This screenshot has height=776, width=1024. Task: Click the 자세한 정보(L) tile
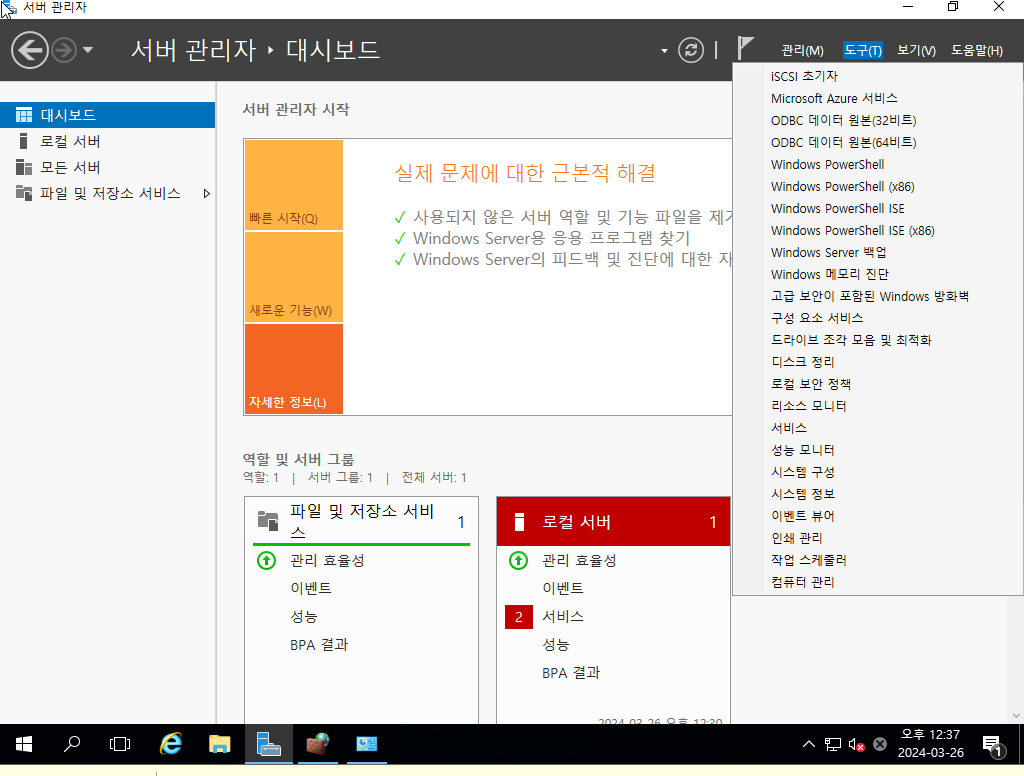[294, 369]
